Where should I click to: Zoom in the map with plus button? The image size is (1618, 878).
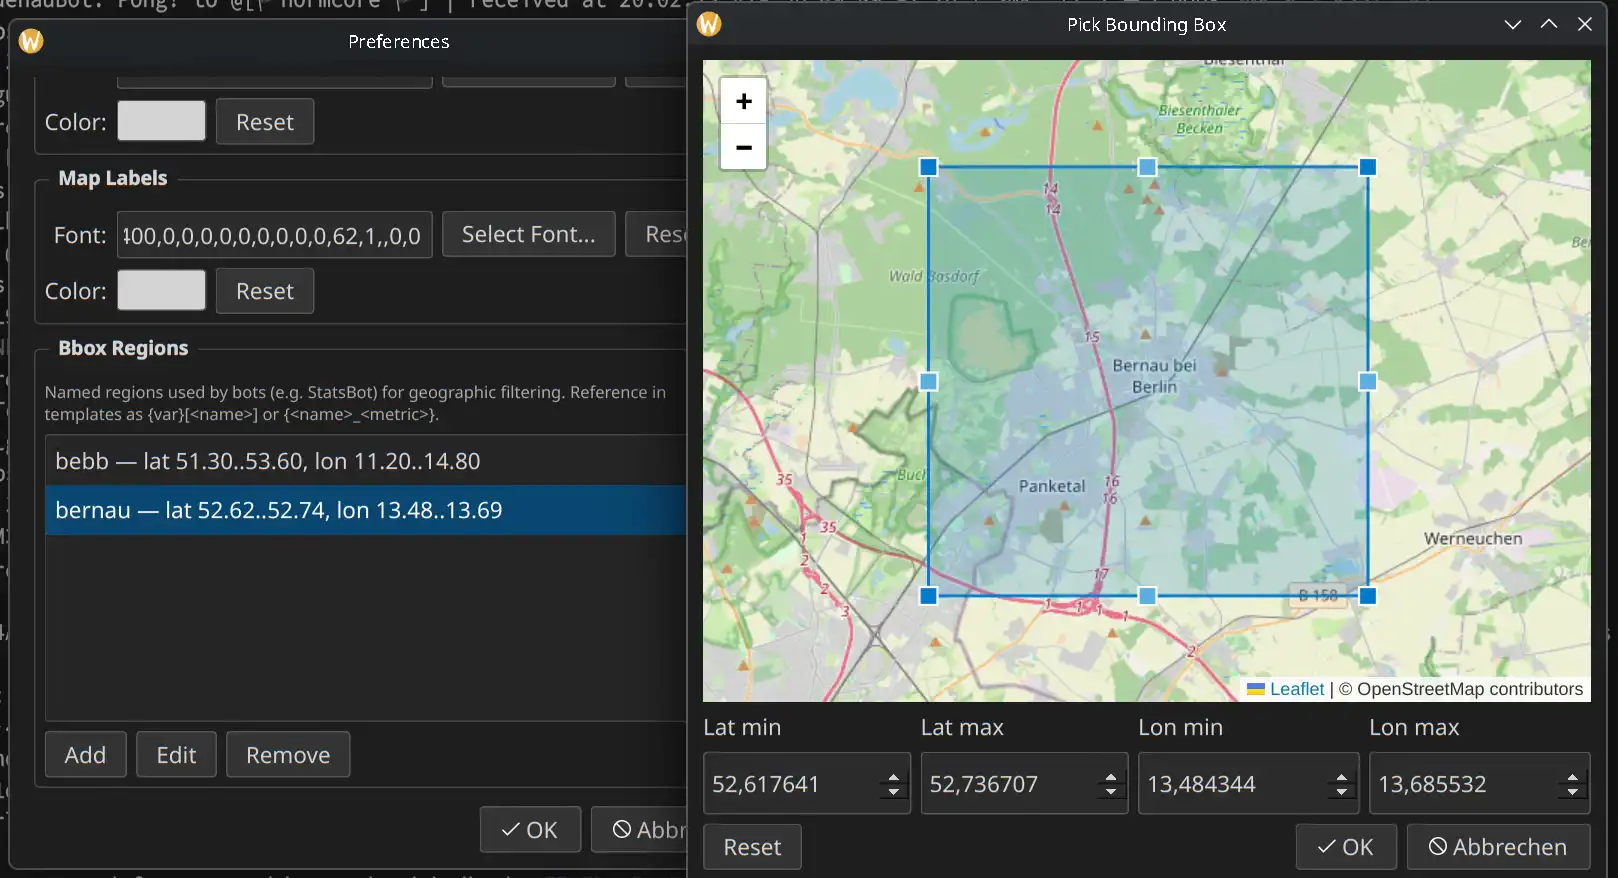[x=743, y=101]
